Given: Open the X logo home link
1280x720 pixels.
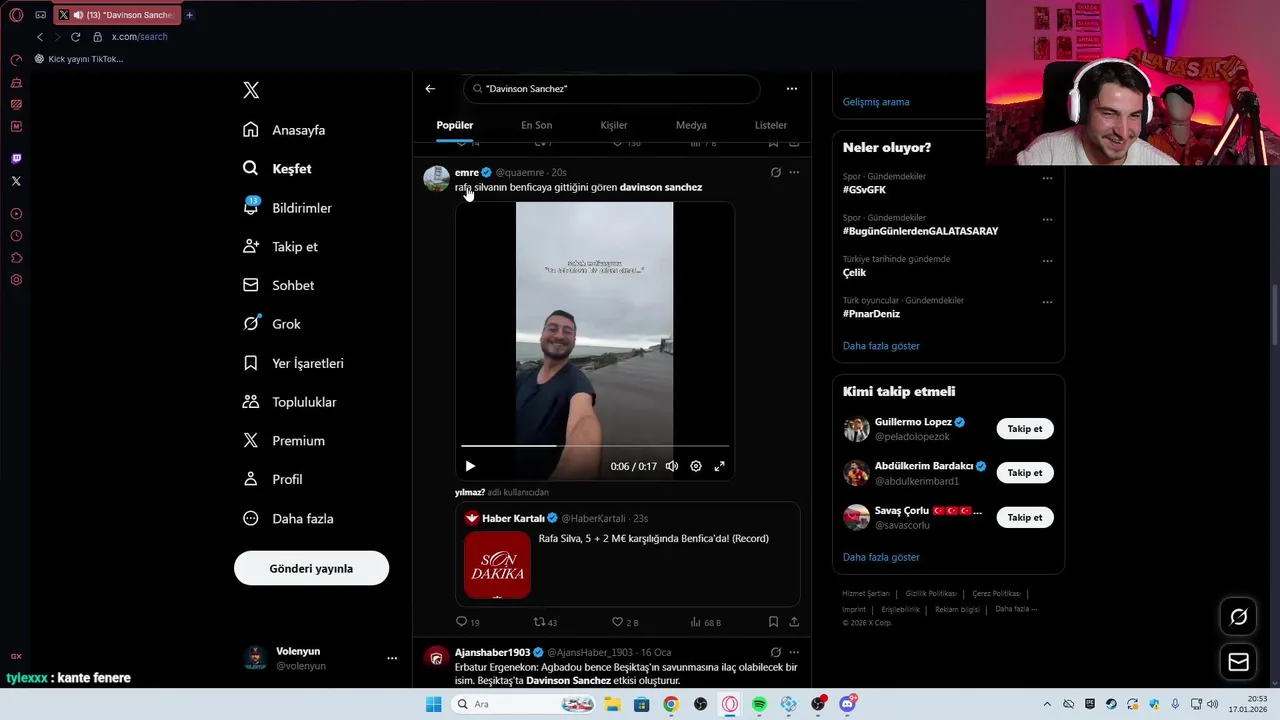Looking at the screenshot, I should click(251, 90).
